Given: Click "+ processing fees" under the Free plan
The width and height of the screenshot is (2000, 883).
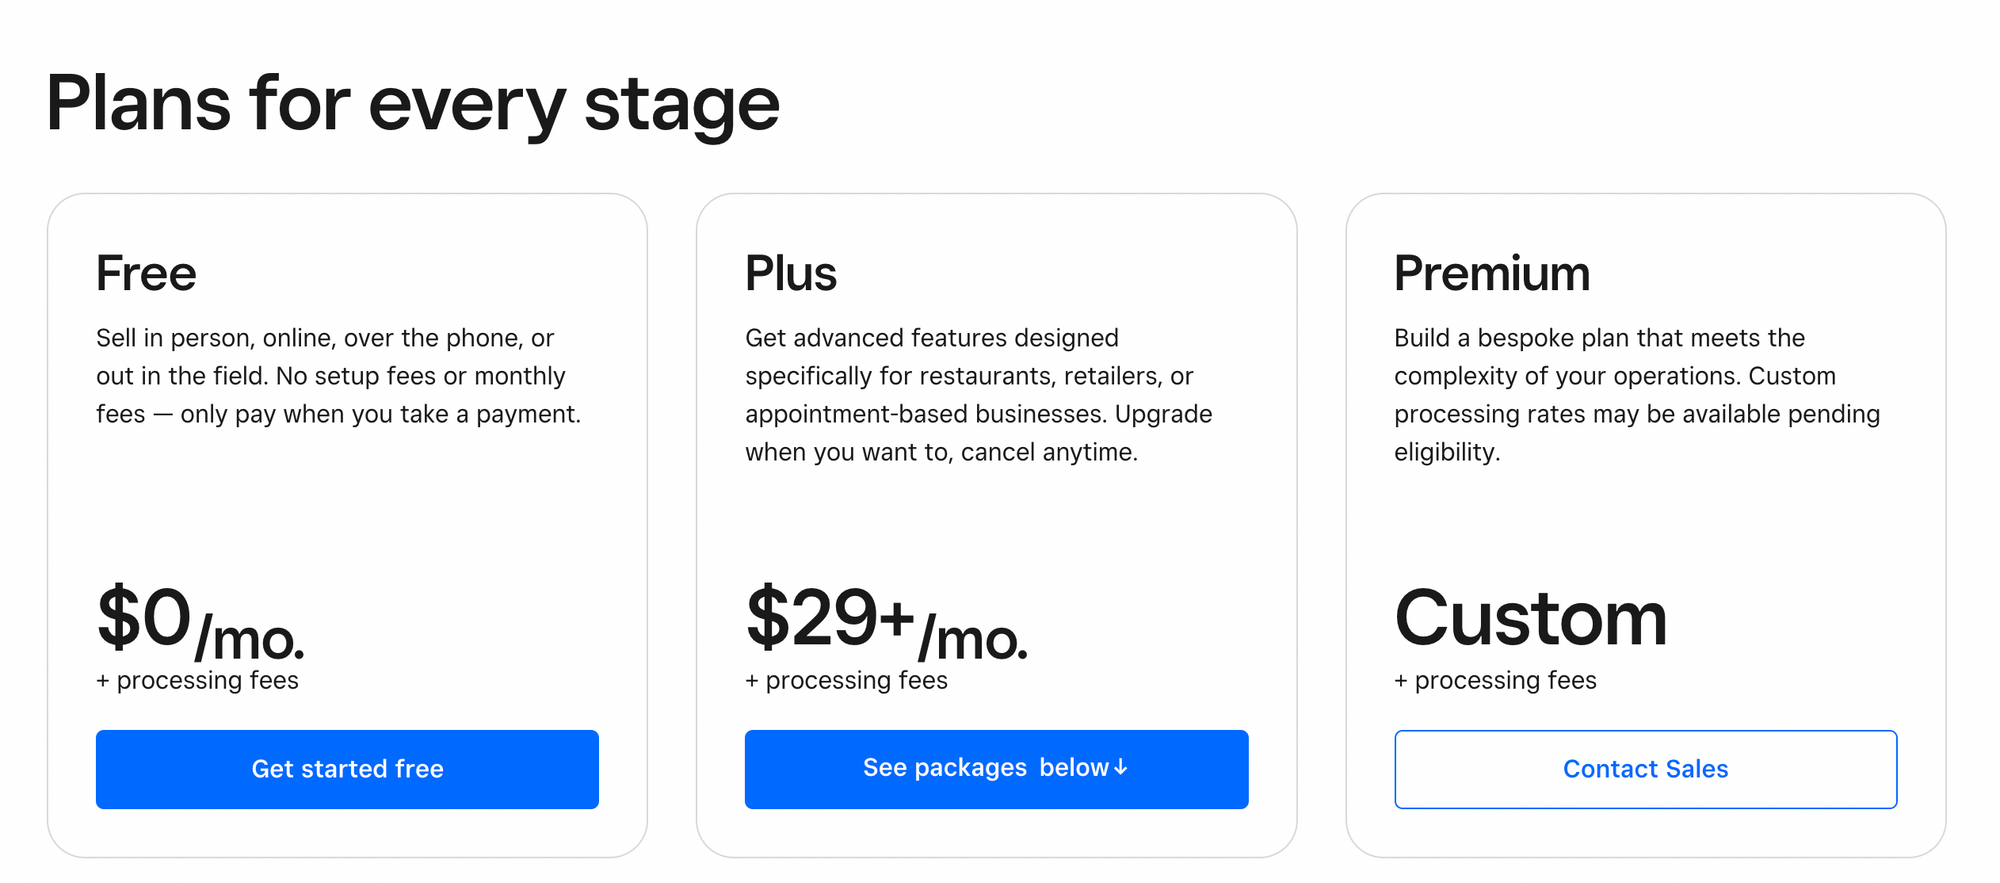Looking at the screenshot, I should (x=197, y=680).
